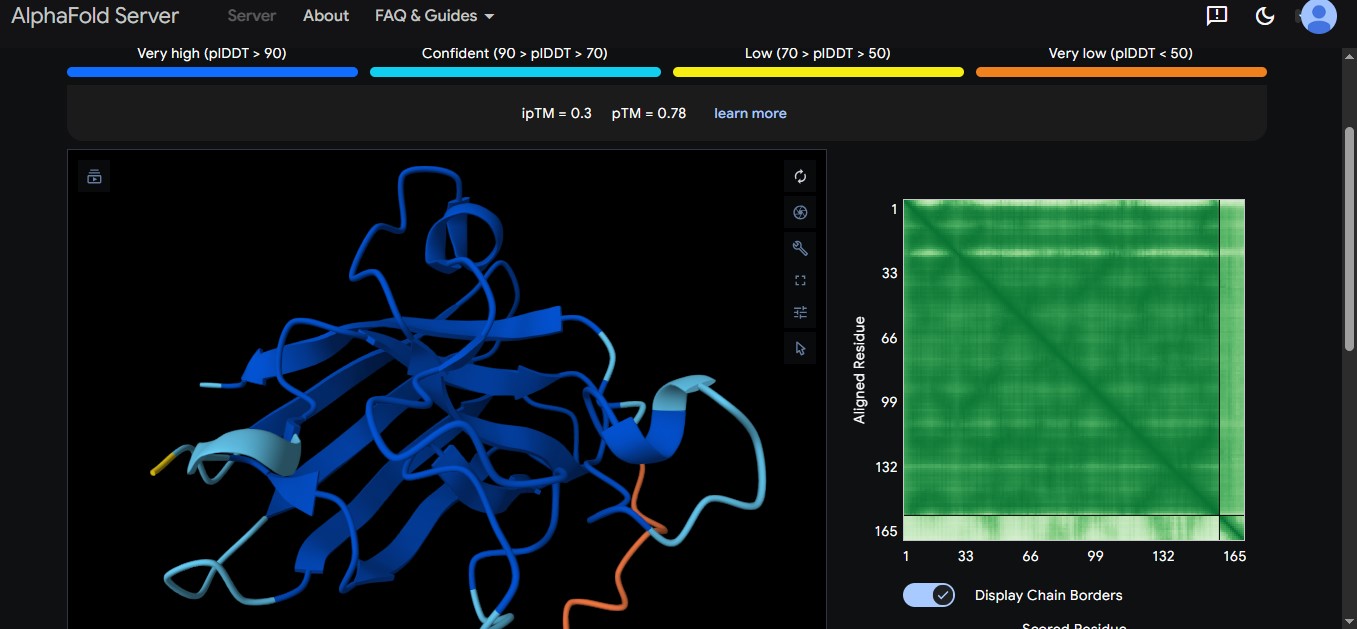The height and width of the screenshot is (629, 1357).
Task: Expand the FAQ & Guides dropdown
Action: (x=435, y=16)
